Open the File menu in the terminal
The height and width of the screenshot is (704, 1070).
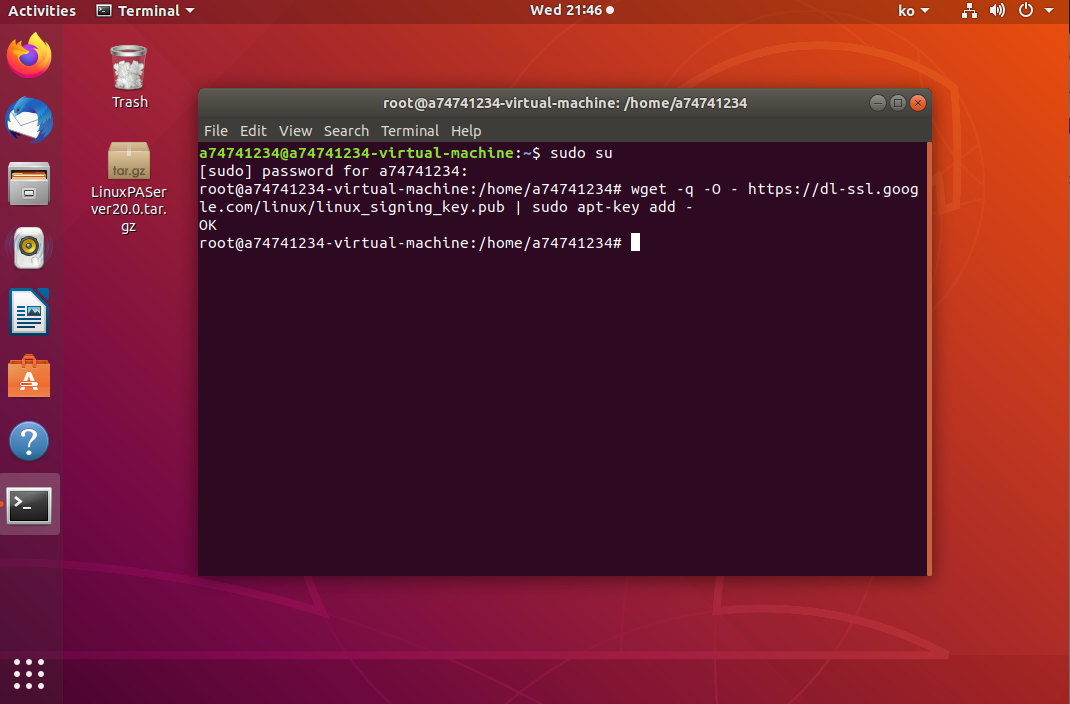coord(216,131)
